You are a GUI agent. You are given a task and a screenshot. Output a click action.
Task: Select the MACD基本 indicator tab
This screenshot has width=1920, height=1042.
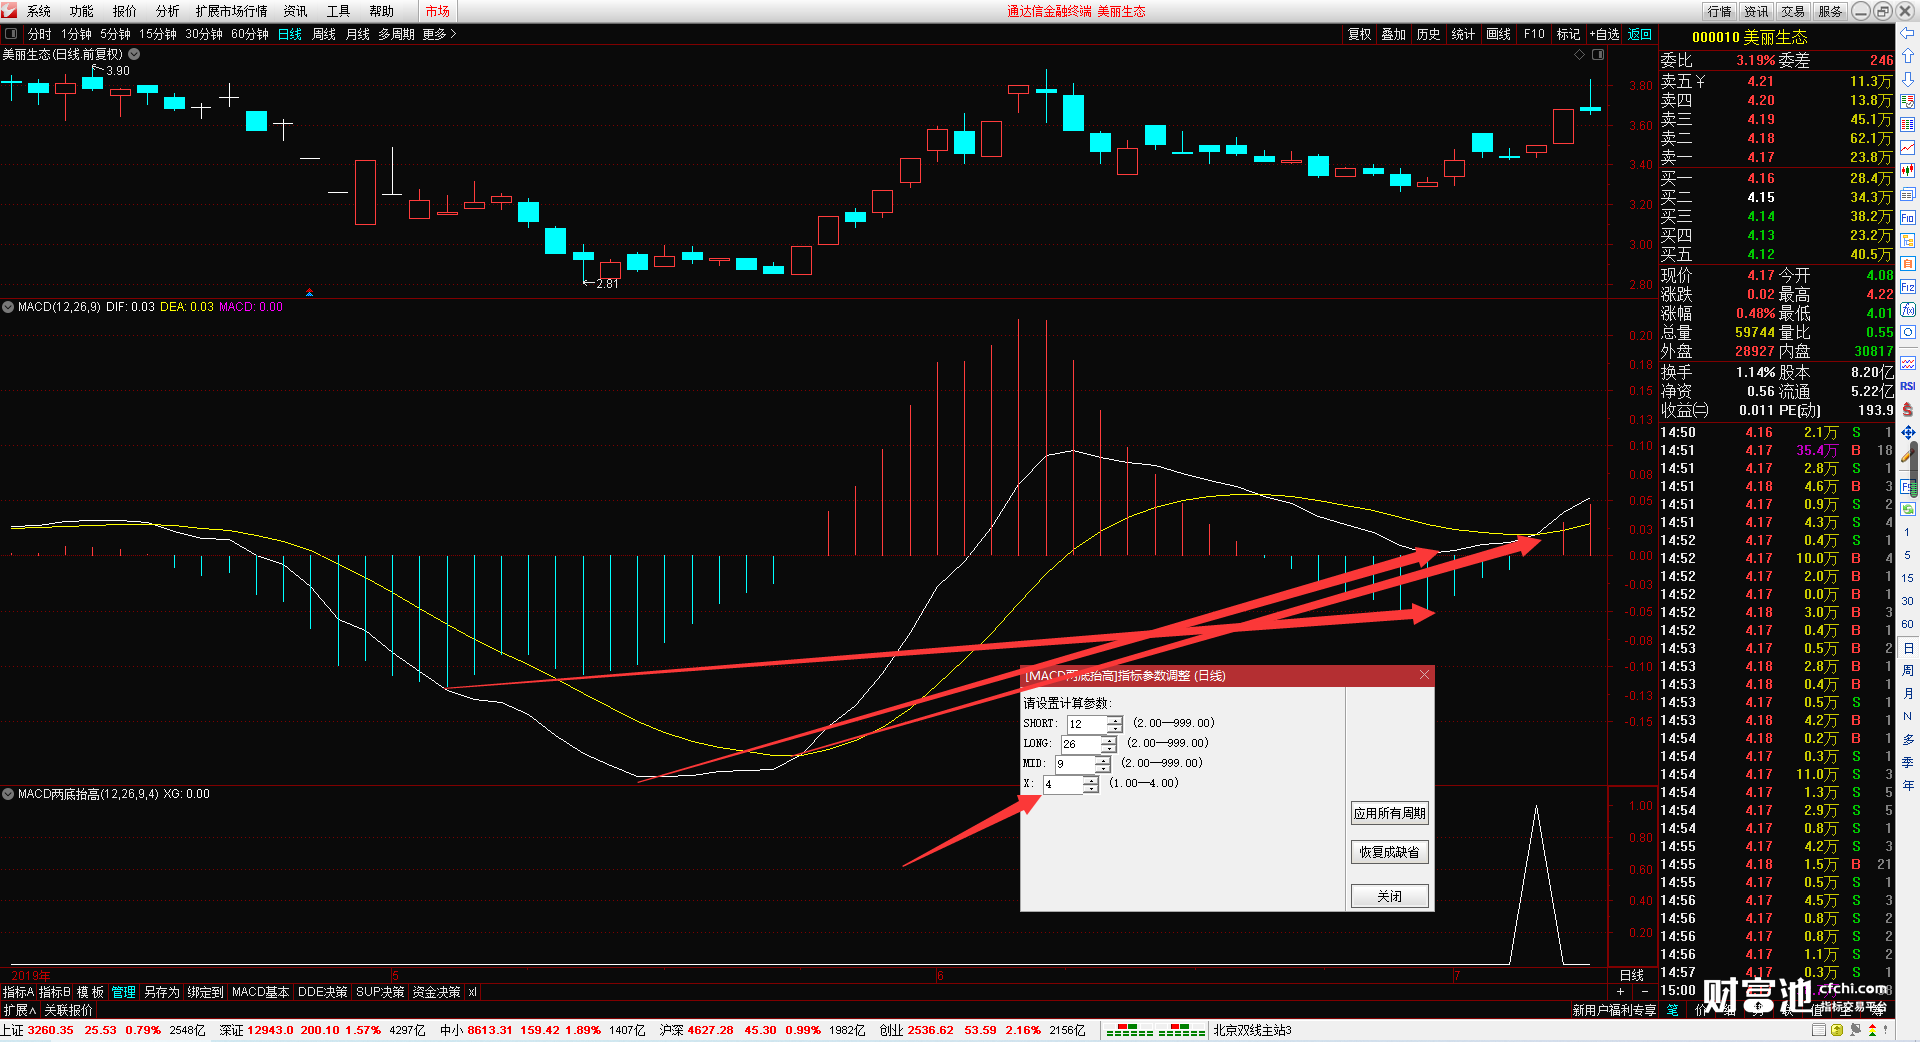[x=260, y=992]
